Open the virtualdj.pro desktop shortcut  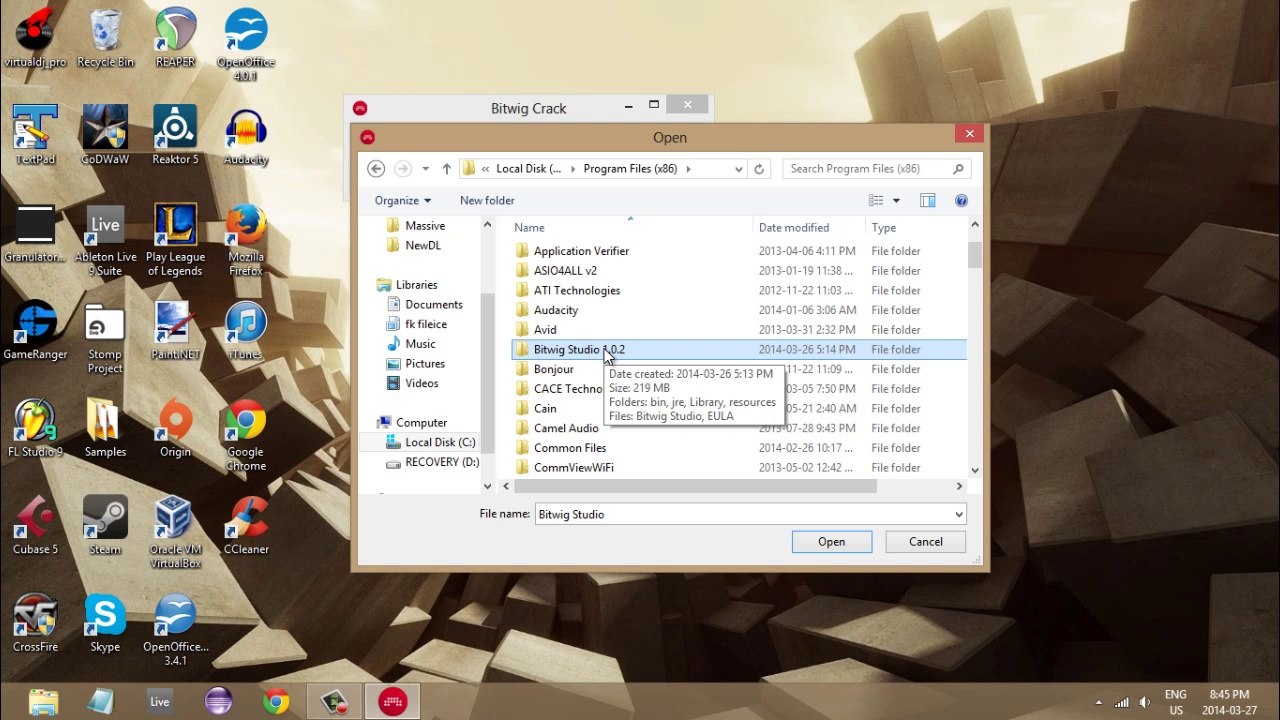pyautogui.click(x=35, y=40)
